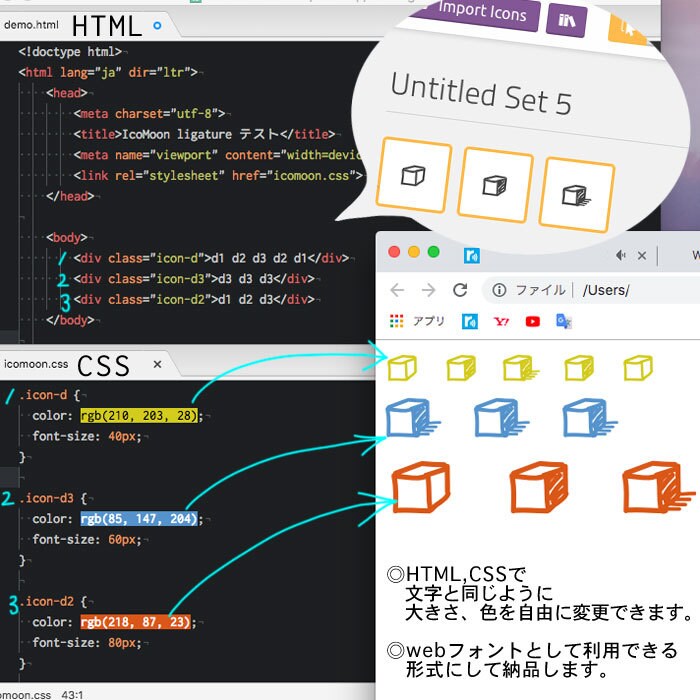Open the Yahoo bookmark icon
Viewport: 700px width, 700px height.
pyautogui.click(x=501, y=321)
